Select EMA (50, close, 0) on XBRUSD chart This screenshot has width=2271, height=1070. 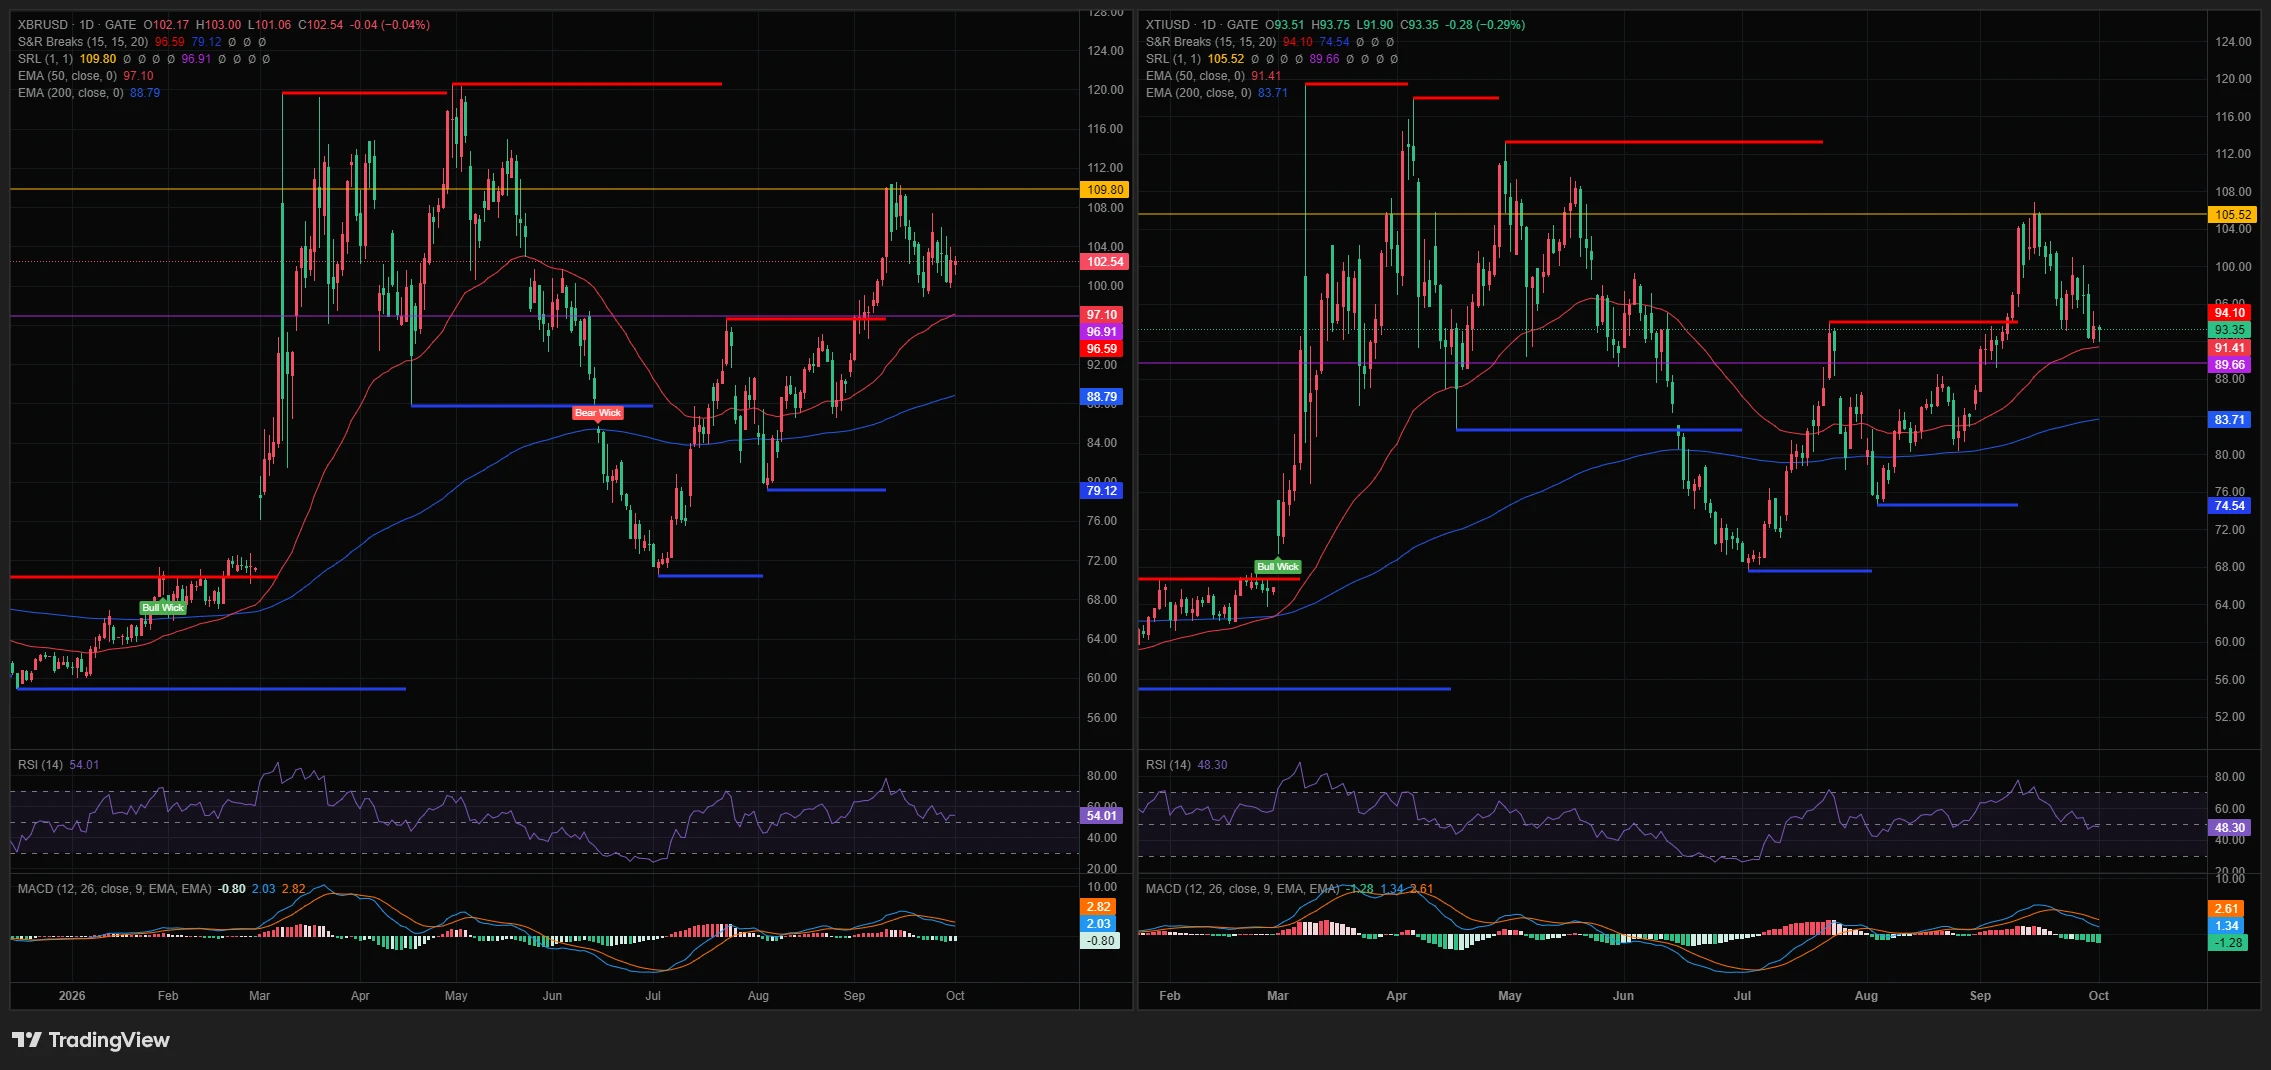click(x=67, y=76)
